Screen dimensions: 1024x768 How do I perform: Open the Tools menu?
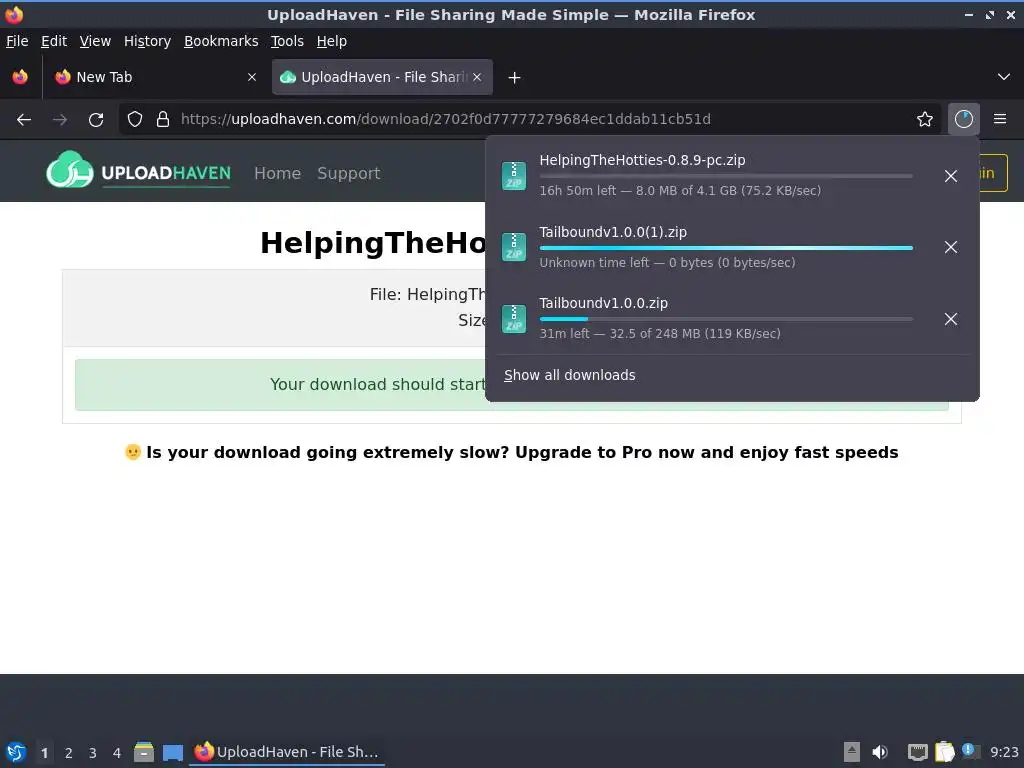tap(287, 41)
